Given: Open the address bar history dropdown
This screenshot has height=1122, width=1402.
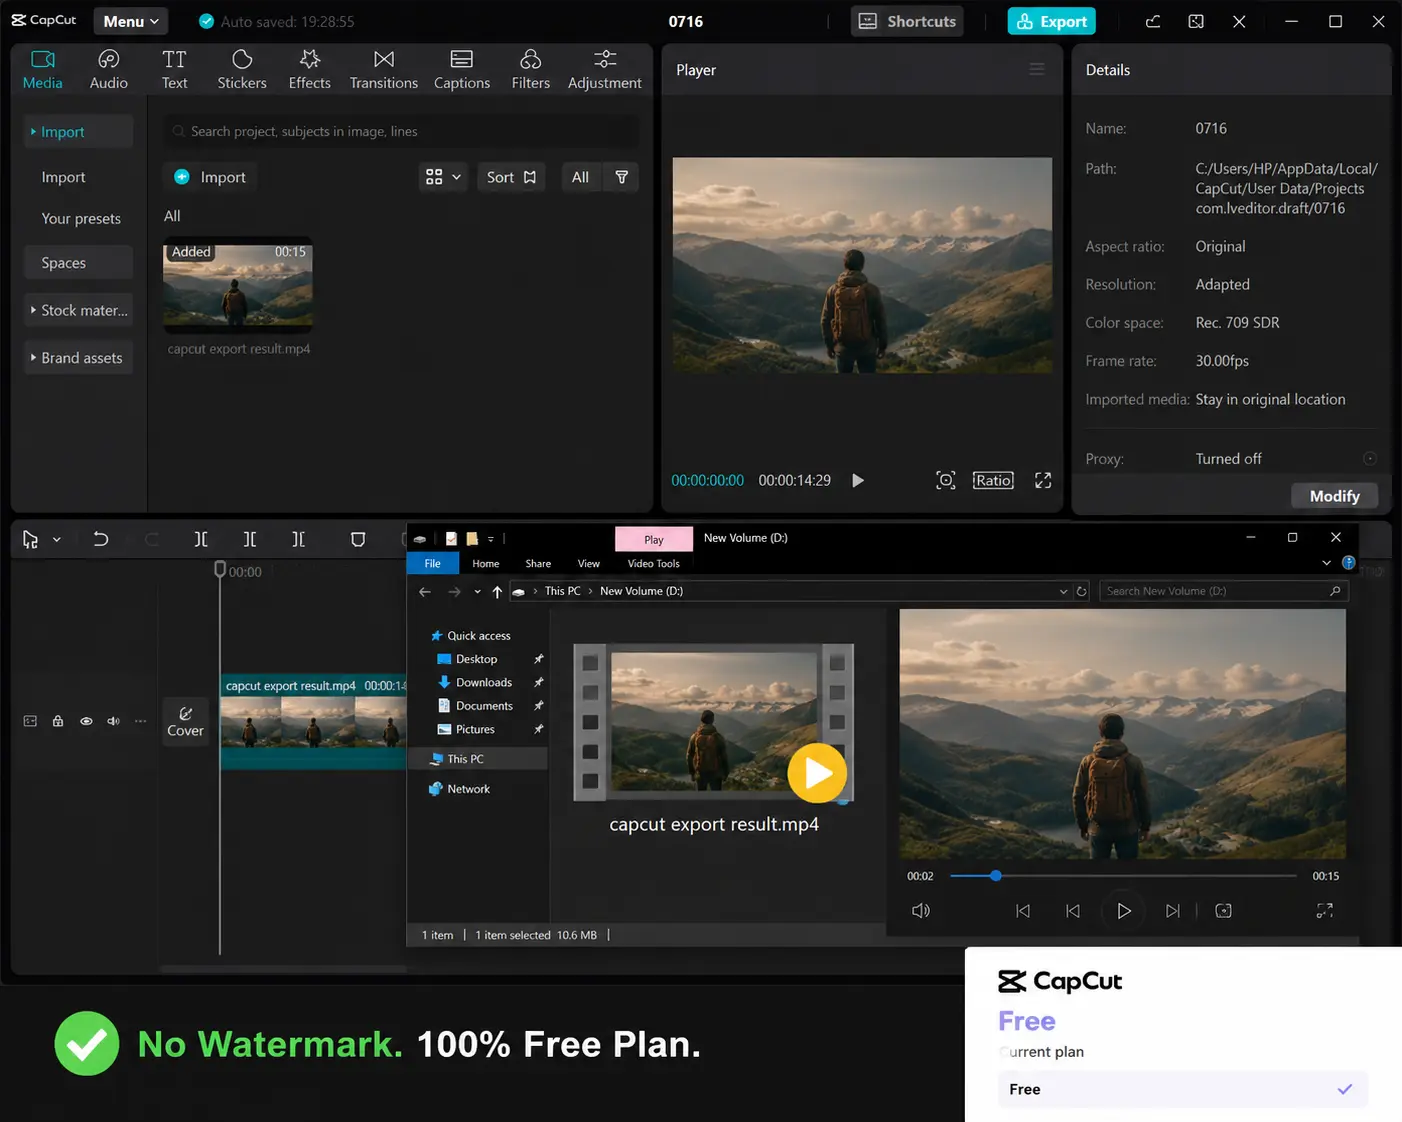Looking at the screenshot, I should click(1063, 591).
